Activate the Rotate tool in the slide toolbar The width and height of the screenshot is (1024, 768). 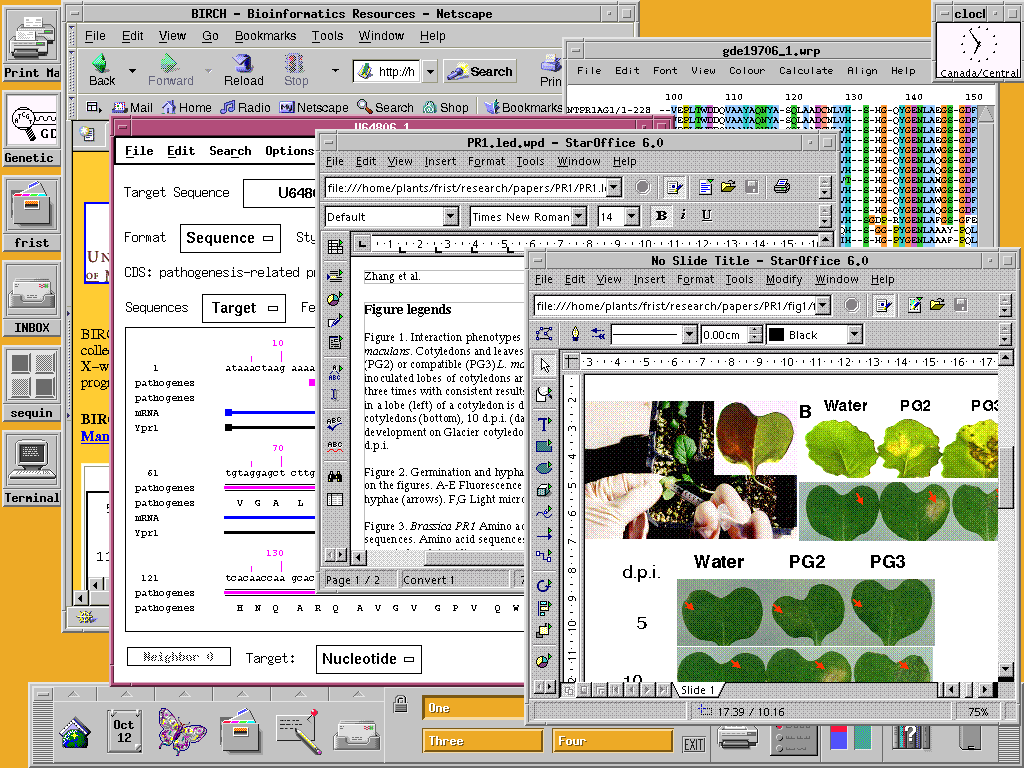[x=544, y=585]
